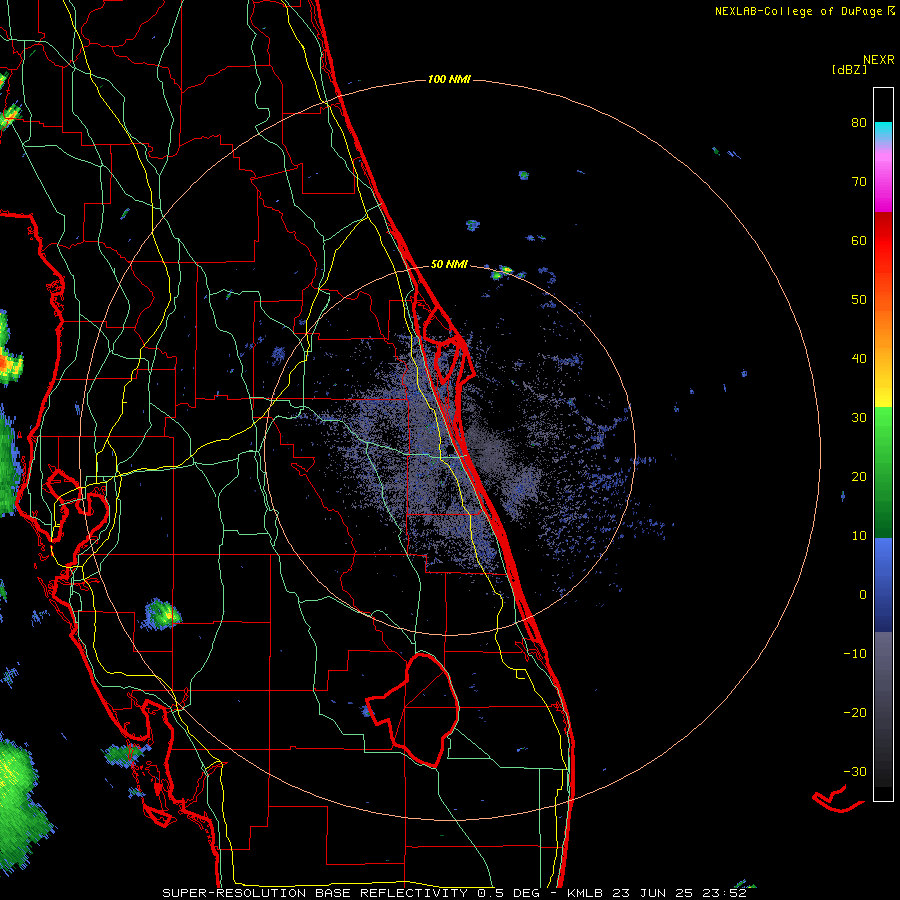Click the 20 dBZ scale value

tap(859, 476)
